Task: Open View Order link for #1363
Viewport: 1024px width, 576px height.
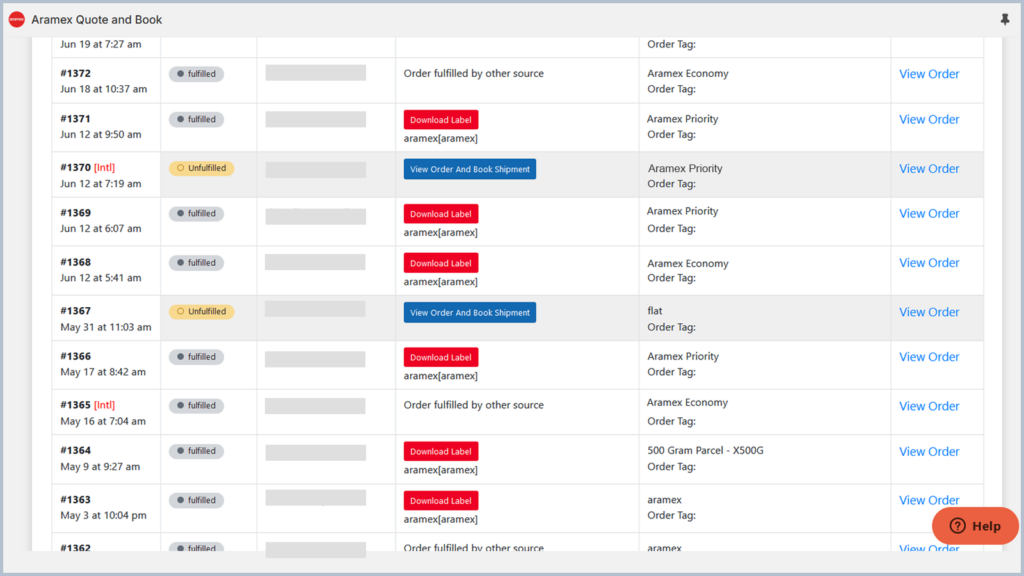Action: click(929, 500)
